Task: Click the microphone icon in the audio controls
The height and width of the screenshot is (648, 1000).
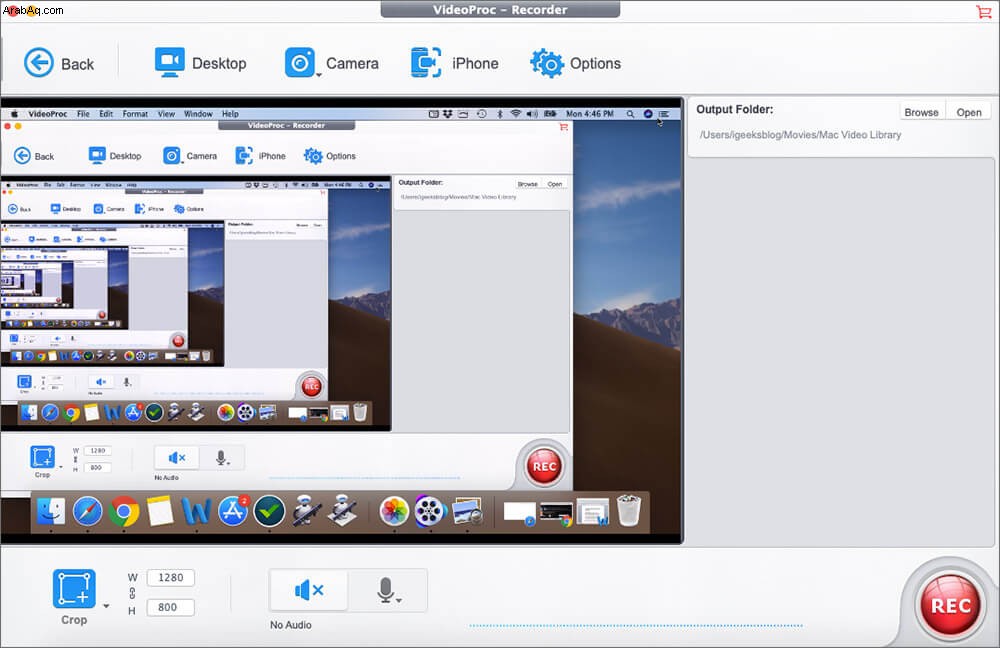Action: coord(385,590)
